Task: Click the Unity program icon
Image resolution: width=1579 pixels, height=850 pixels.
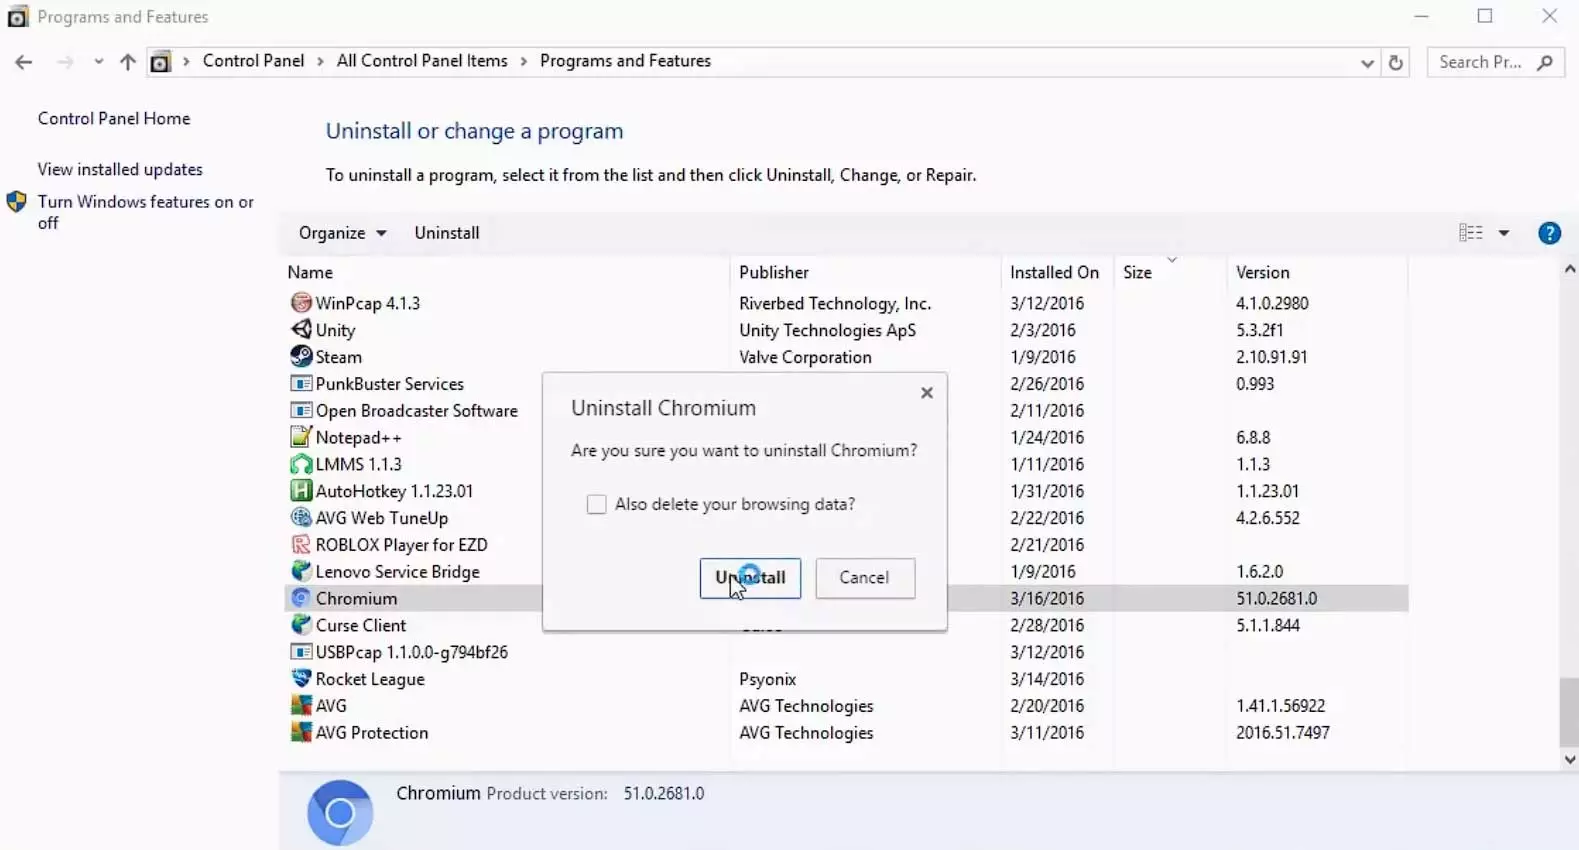Action: (300, 330)
